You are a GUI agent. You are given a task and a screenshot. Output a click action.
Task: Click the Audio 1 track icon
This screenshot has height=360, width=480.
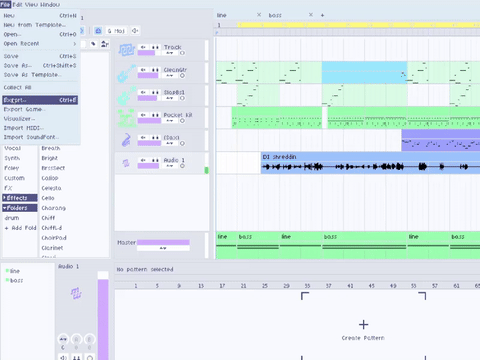(x=126, y=163)
